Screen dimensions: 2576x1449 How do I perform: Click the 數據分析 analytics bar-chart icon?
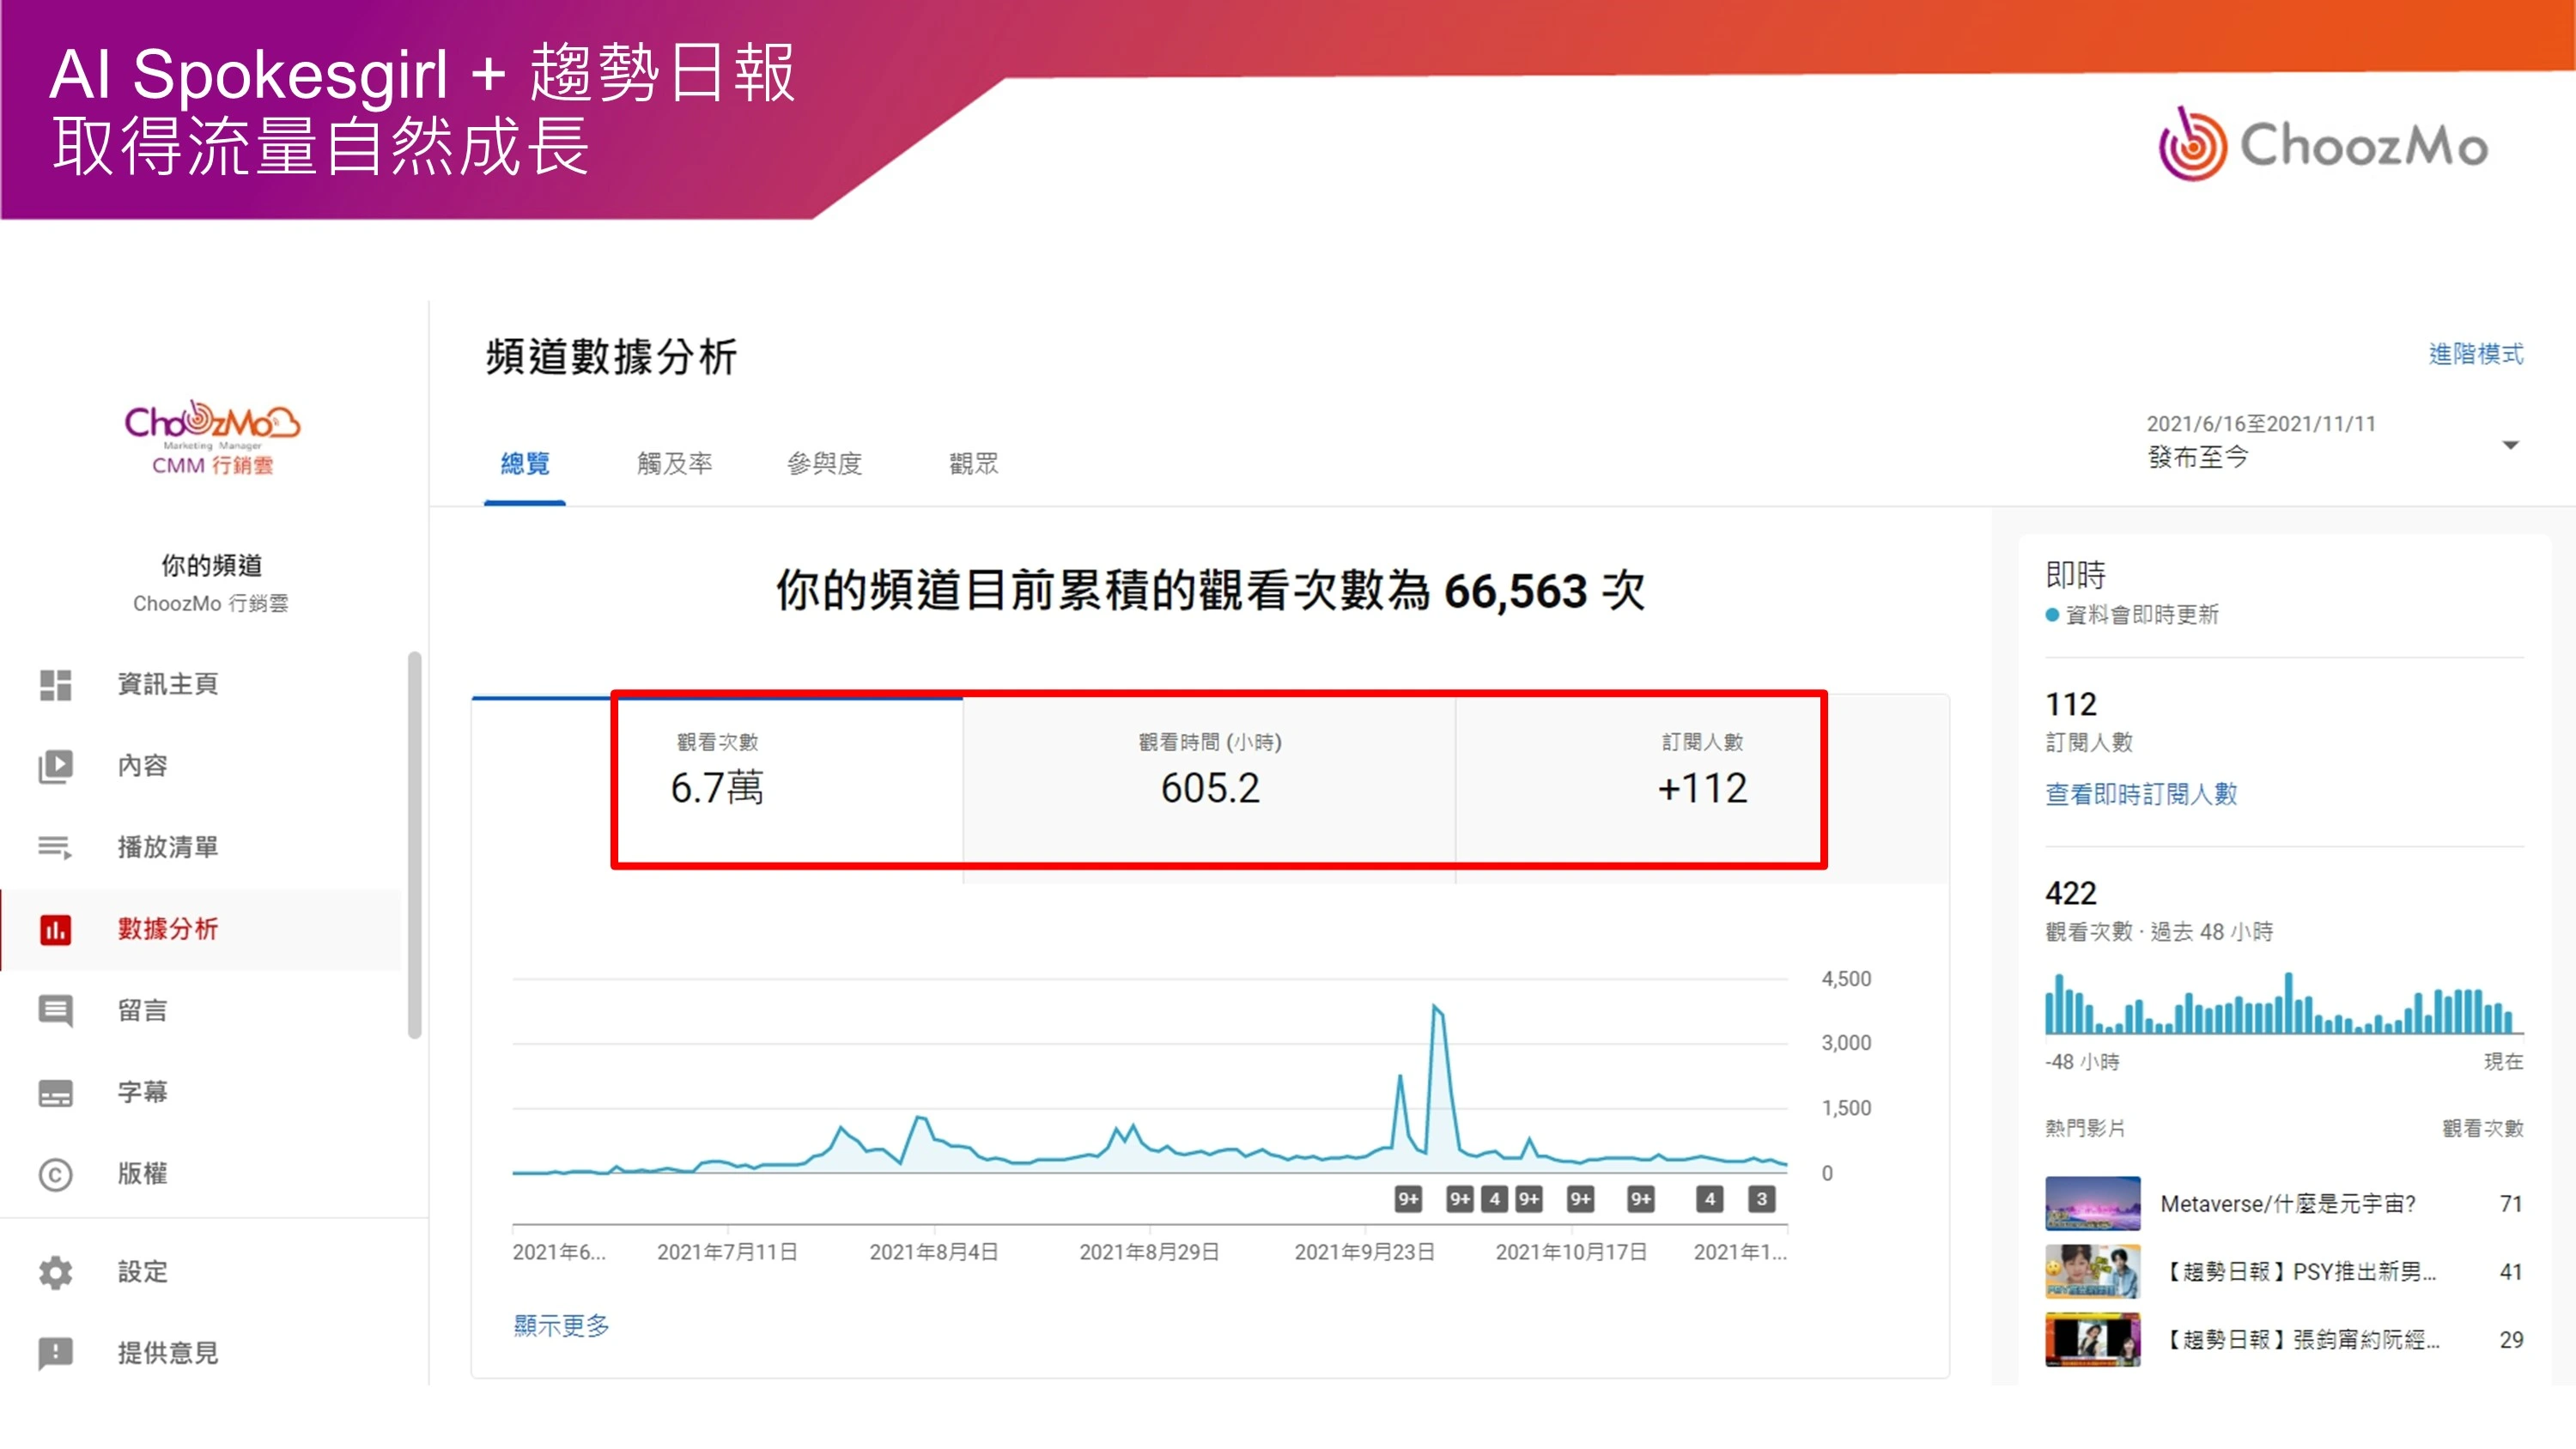click(55, 929)
